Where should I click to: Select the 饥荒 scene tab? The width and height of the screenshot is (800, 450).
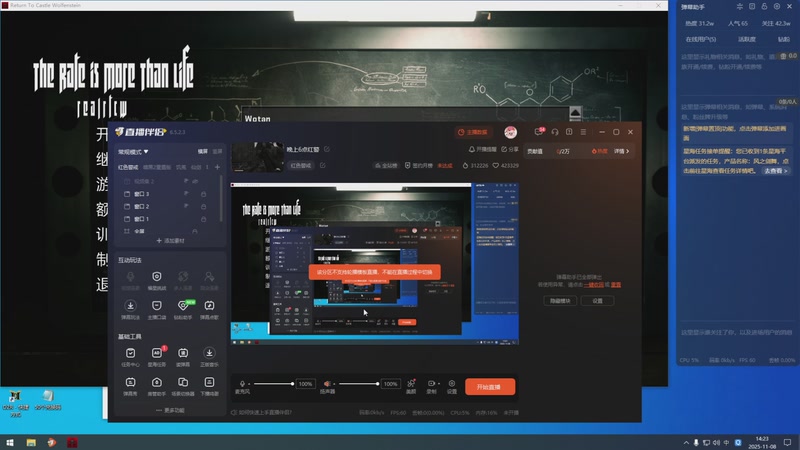(x=181, y=167)
